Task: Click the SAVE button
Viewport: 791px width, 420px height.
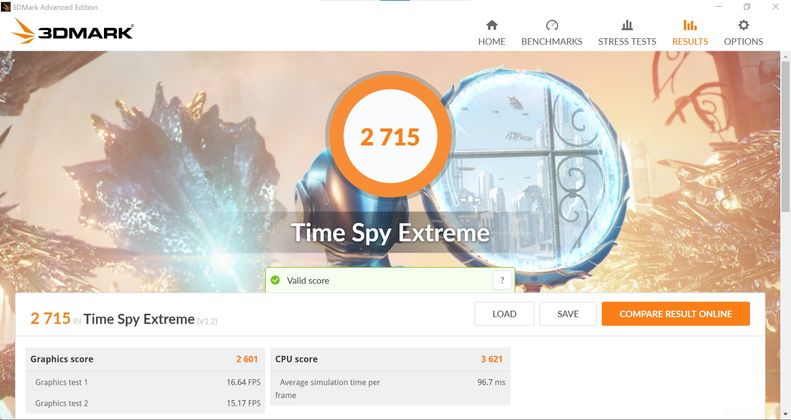Action: [x=568, y=314]
